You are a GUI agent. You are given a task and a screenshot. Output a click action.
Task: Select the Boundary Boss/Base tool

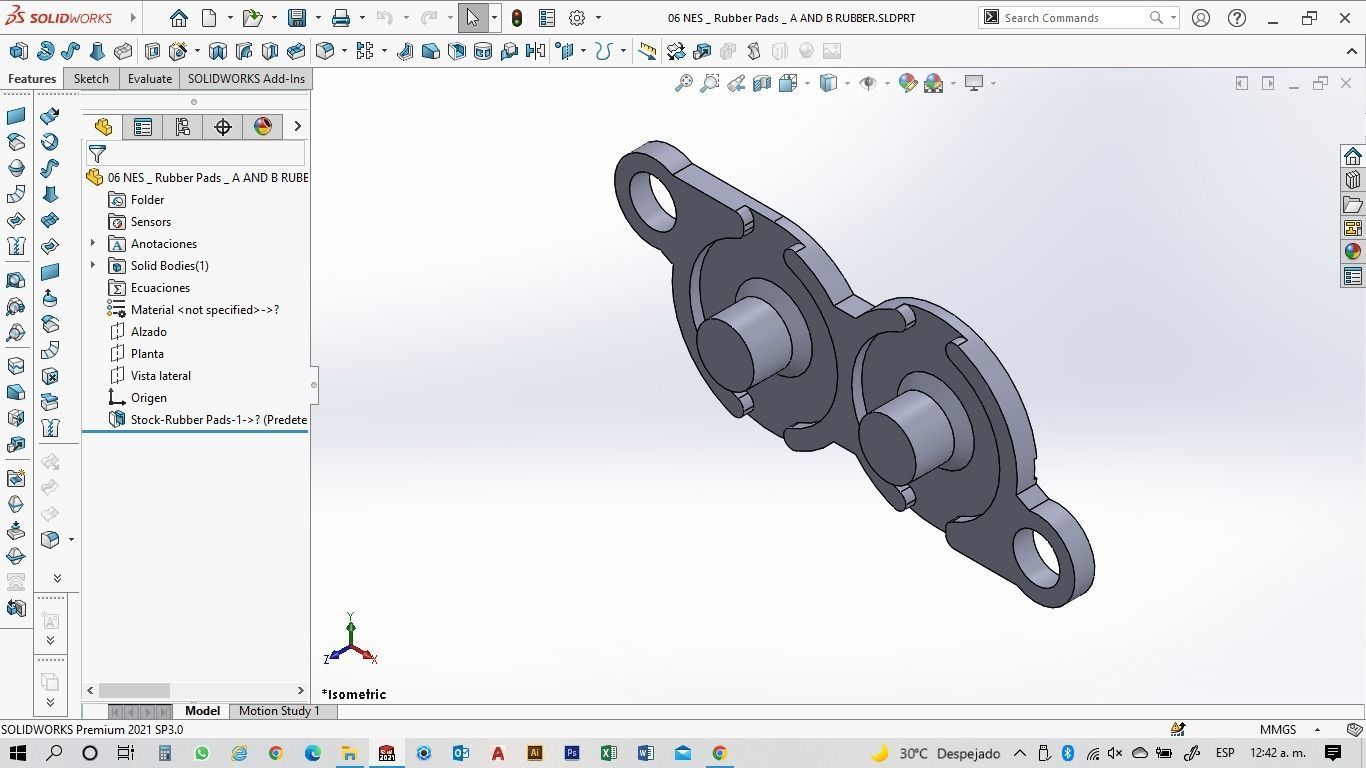tap(123, 51)
